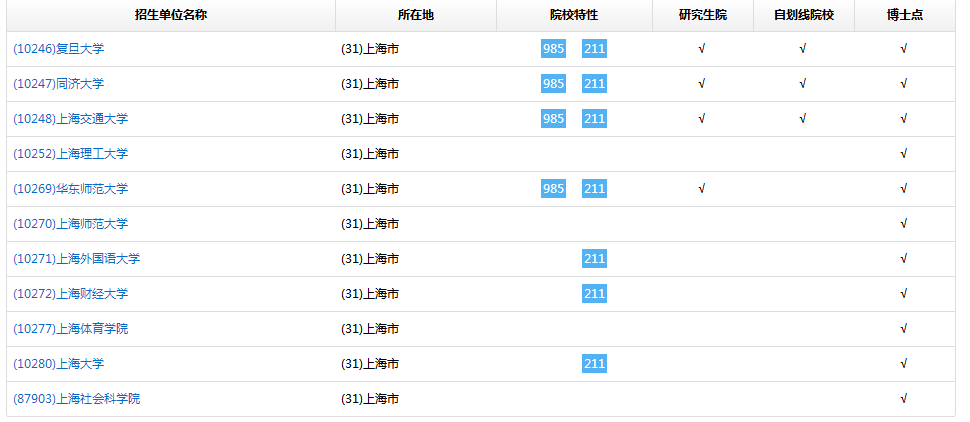Click 同济大学 研究生院 checkmark
Viewport: 970px width, 422px height.
click(702, 84)
